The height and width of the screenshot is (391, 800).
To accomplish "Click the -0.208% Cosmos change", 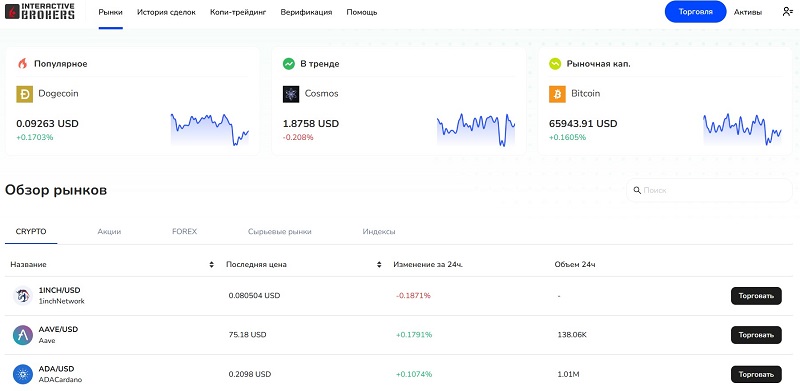I will [x=298, y=137].
